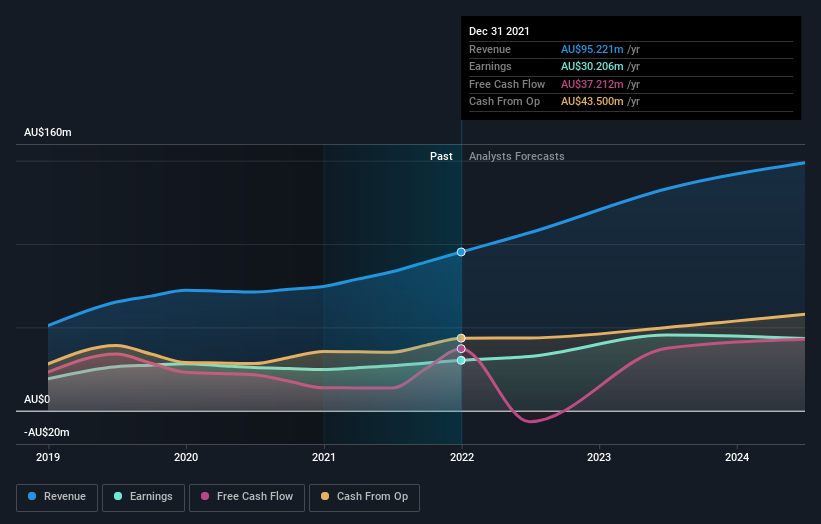Click the teal Earnings data point marker

(x=461, y=360)
